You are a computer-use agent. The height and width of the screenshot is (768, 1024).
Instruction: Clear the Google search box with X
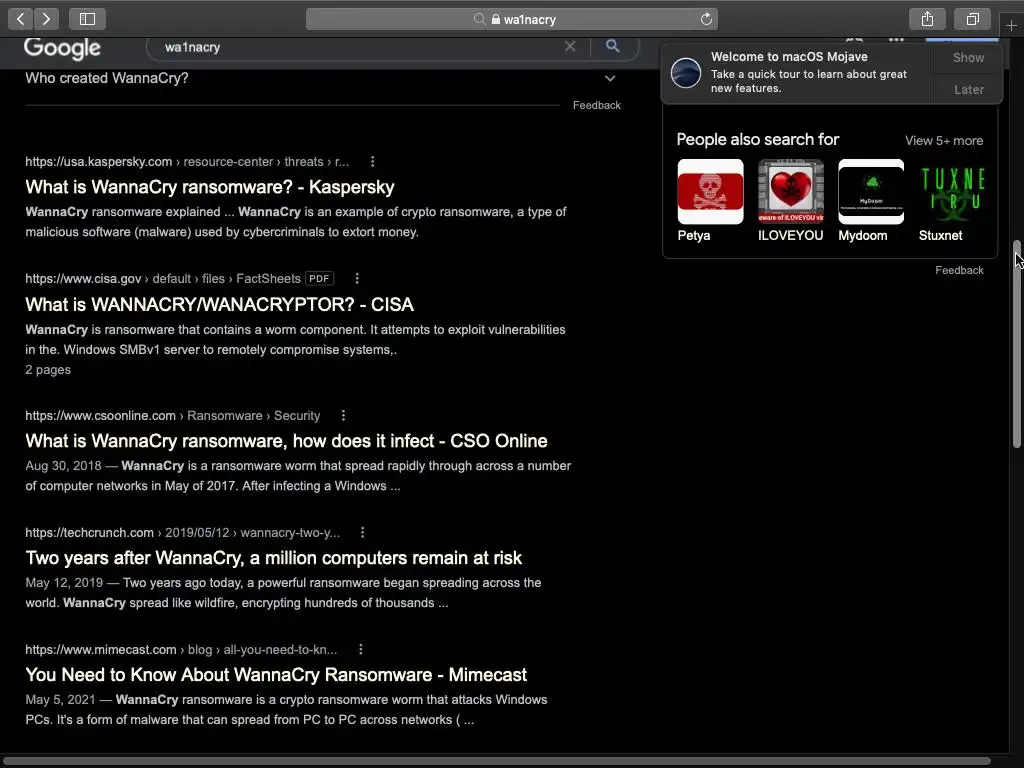pos(570,46)
